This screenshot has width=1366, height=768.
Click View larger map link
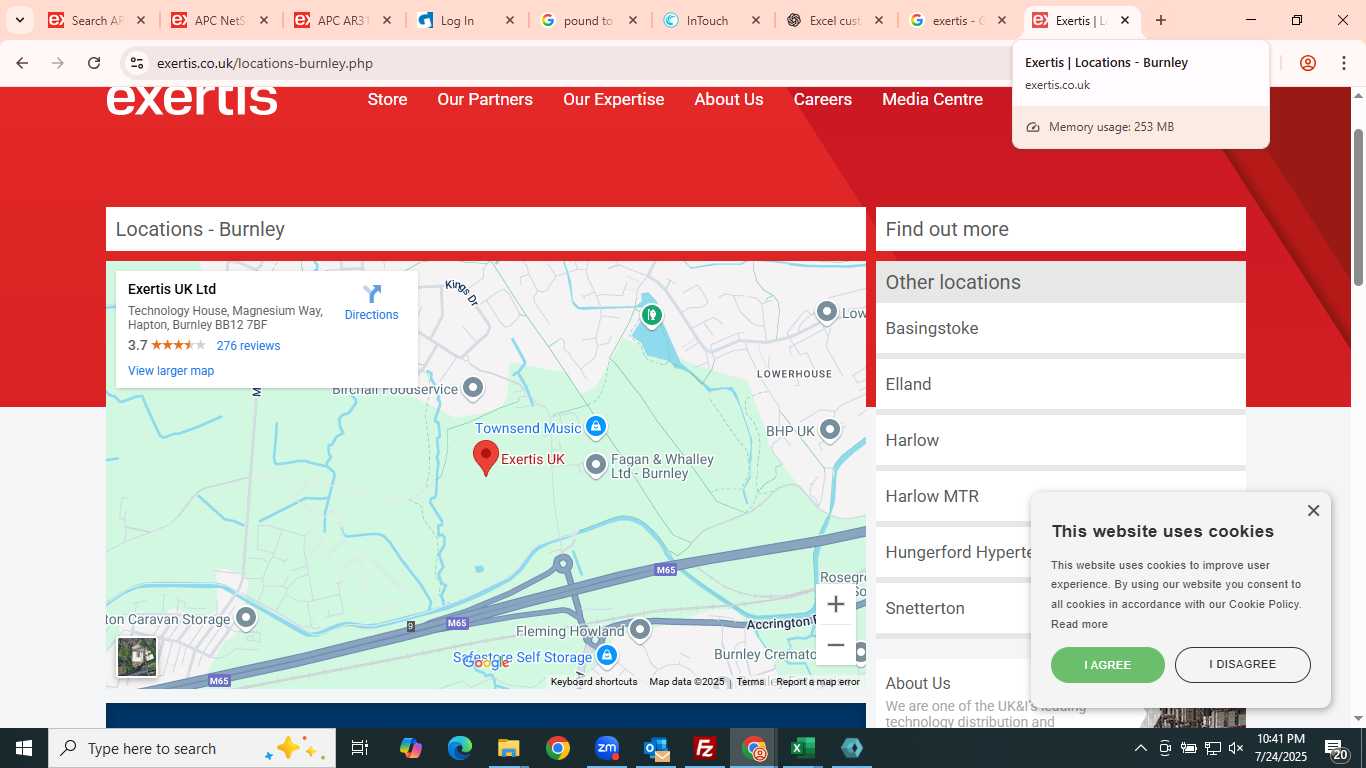tap(171, 371)
